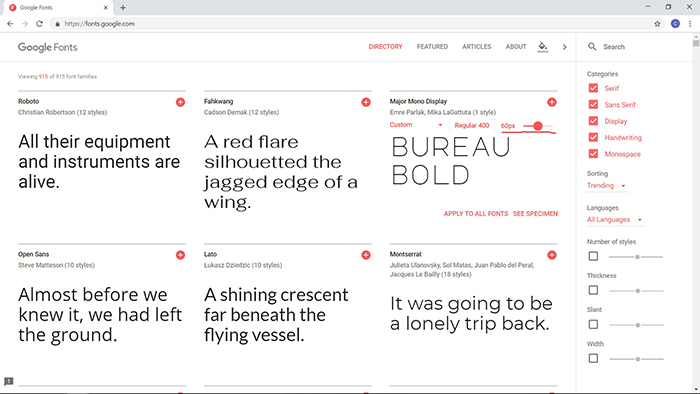Image resolution: width=700 pixels, height=394 pixels.
Task: Reload the Google Fonts page
Action: [39, 24]
